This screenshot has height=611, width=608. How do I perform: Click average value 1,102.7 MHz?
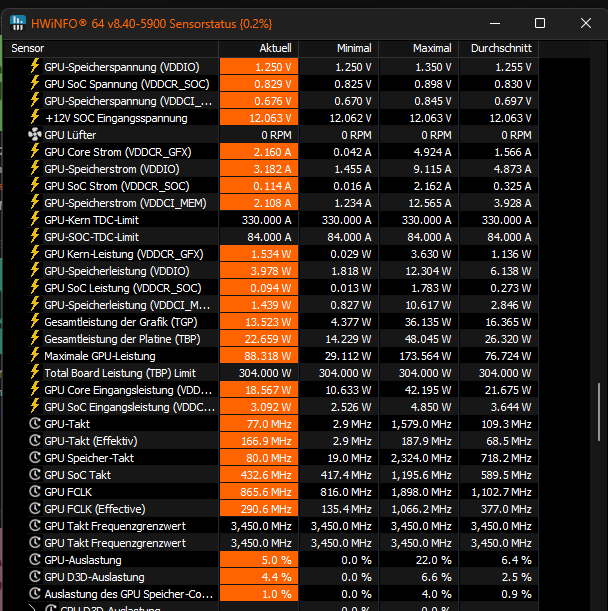click(x=502, y=492)
